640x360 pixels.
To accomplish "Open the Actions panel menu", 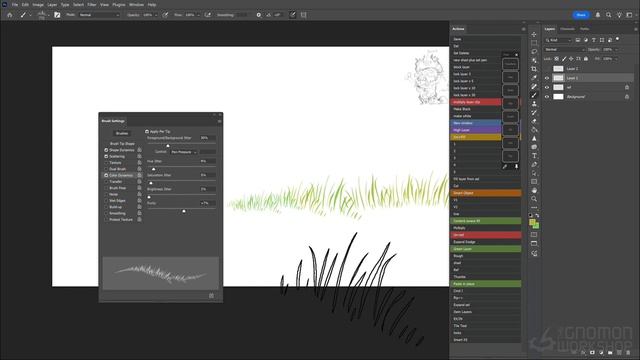I will (524, 29).
